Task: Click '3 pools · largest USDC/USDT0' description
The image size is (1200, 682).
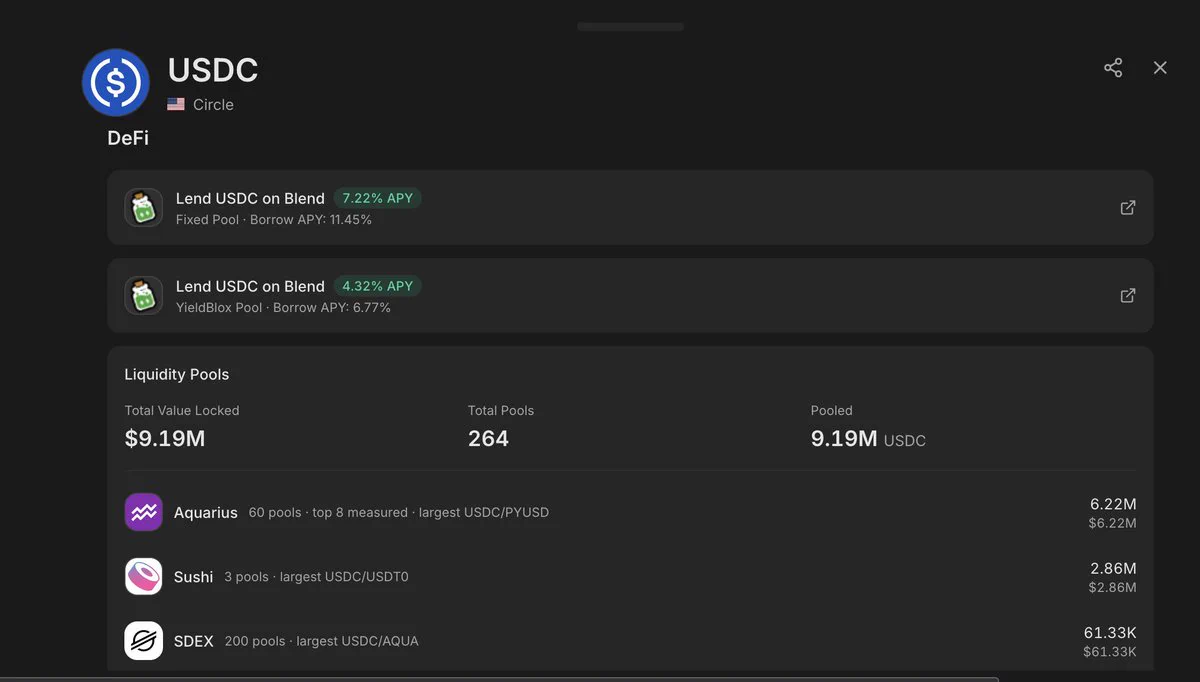Action: click(316, 576)
